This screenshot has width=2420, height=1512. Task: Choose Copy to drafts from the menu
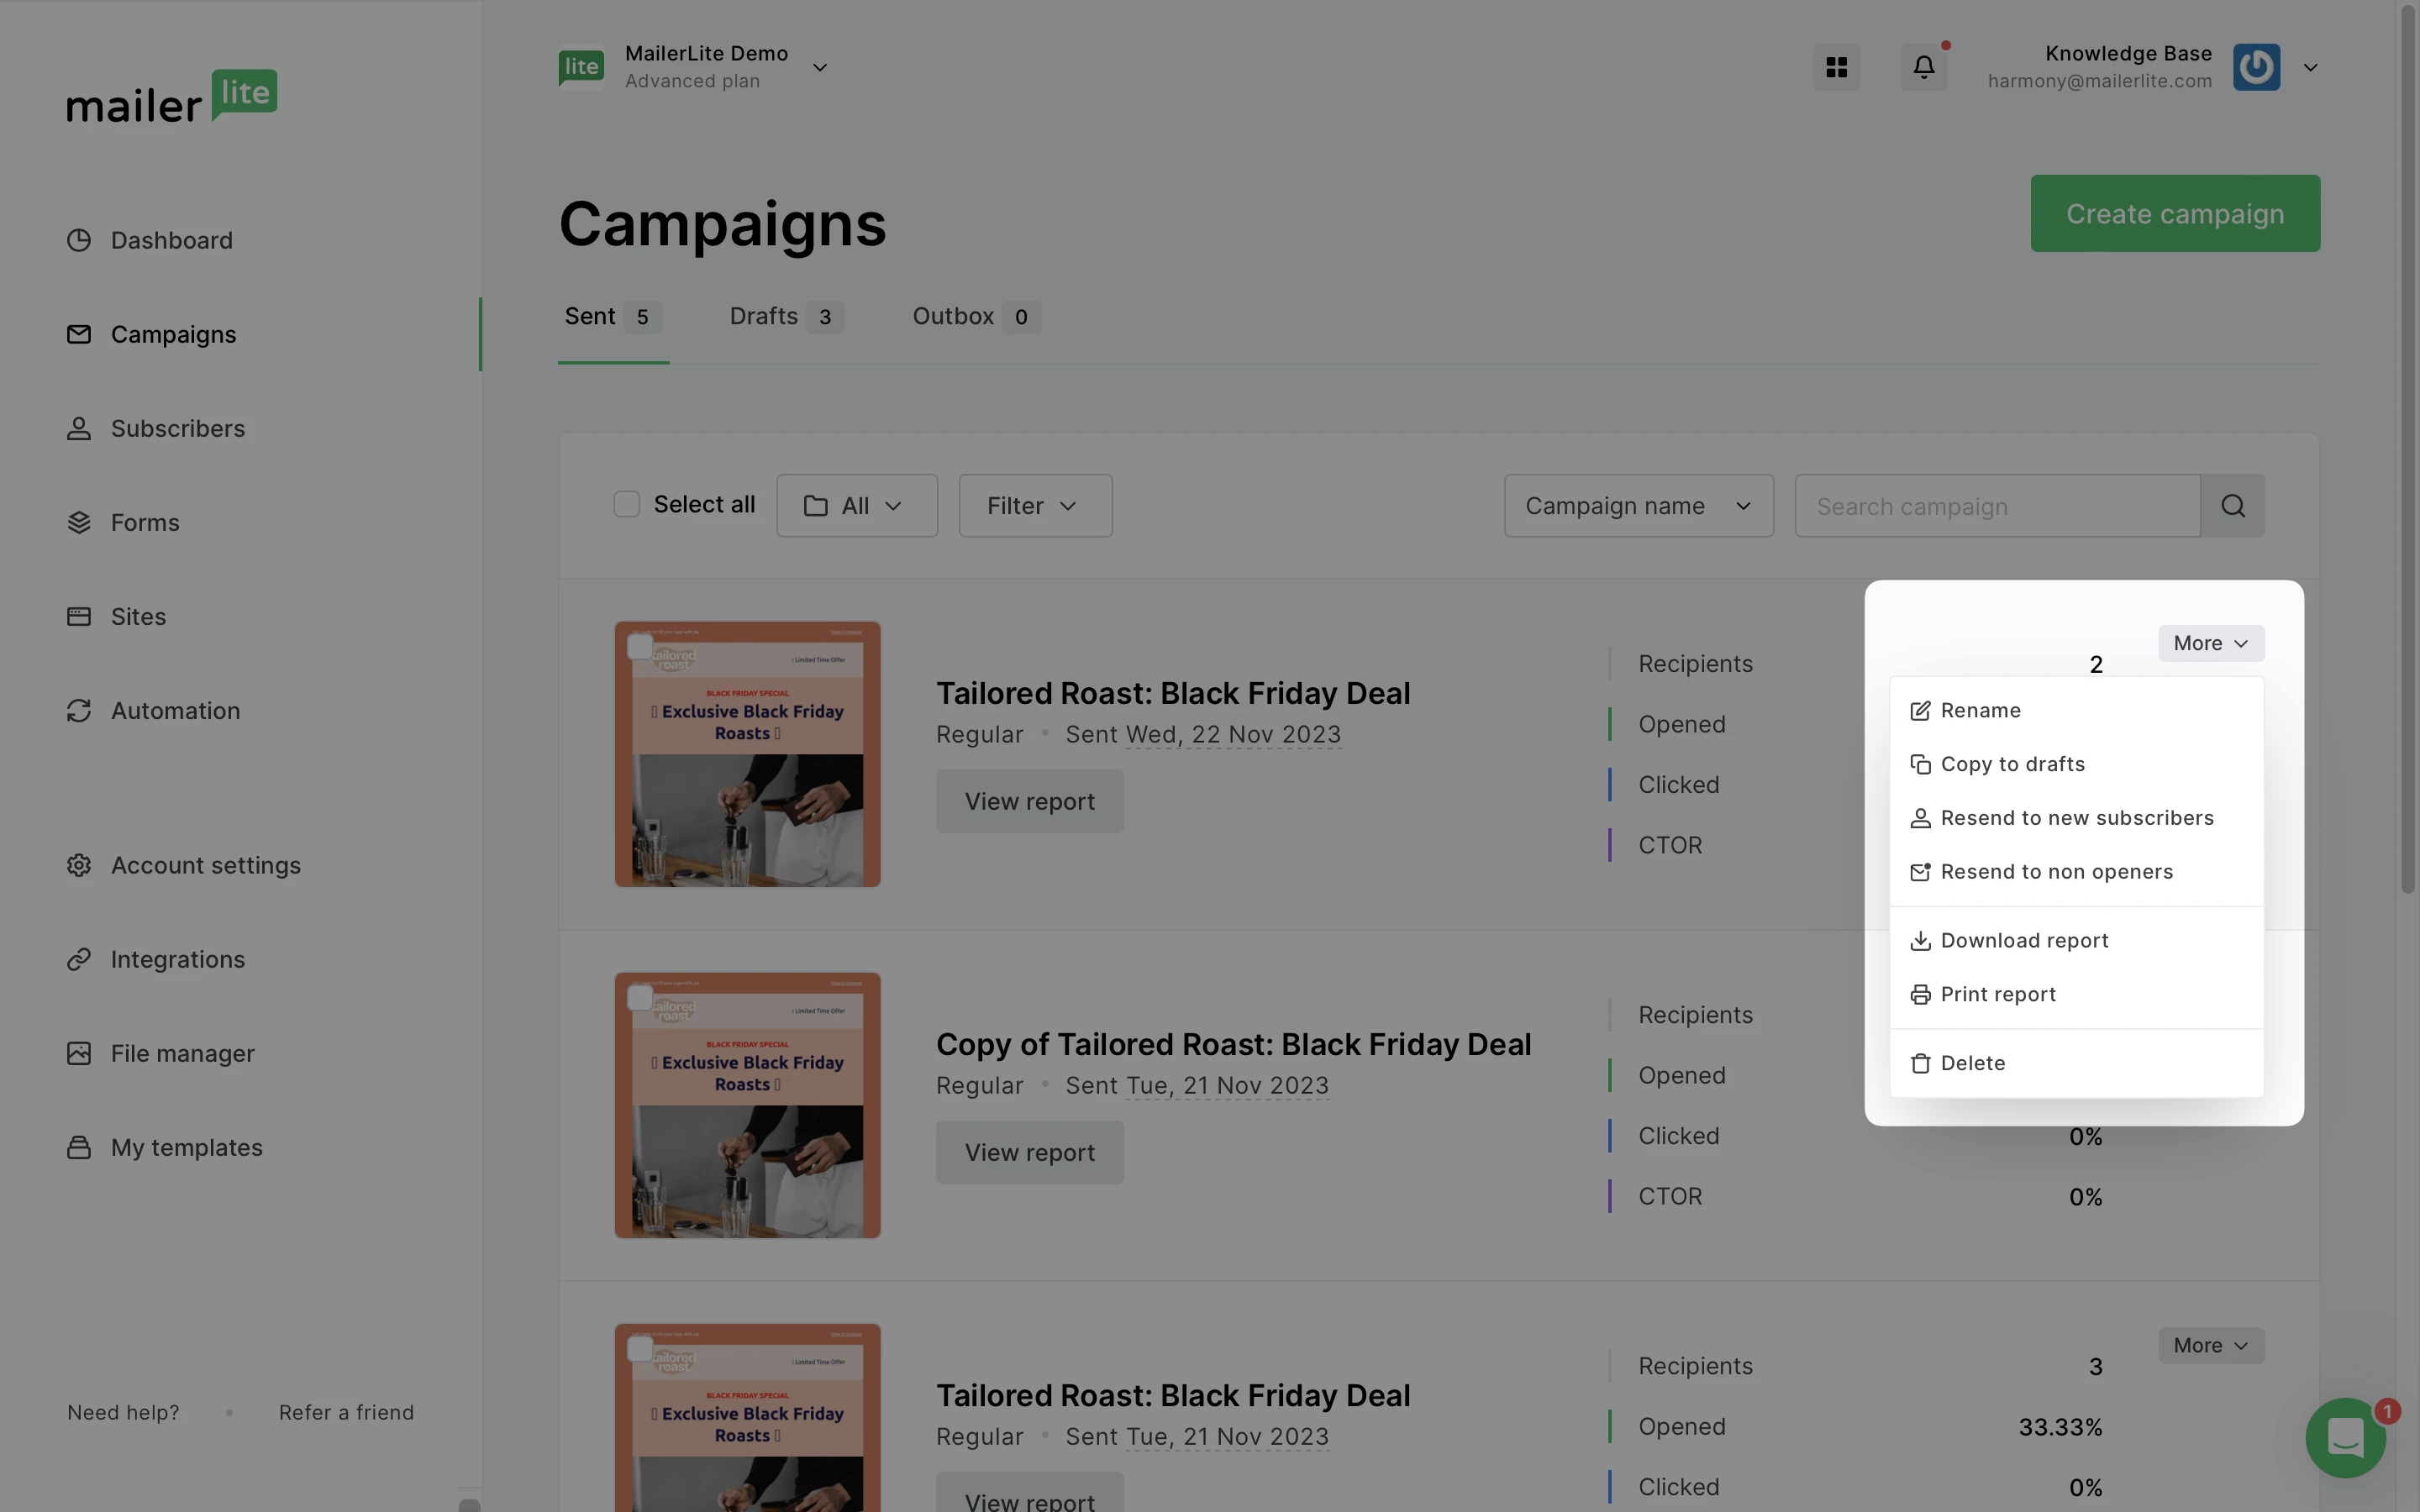2011,764
